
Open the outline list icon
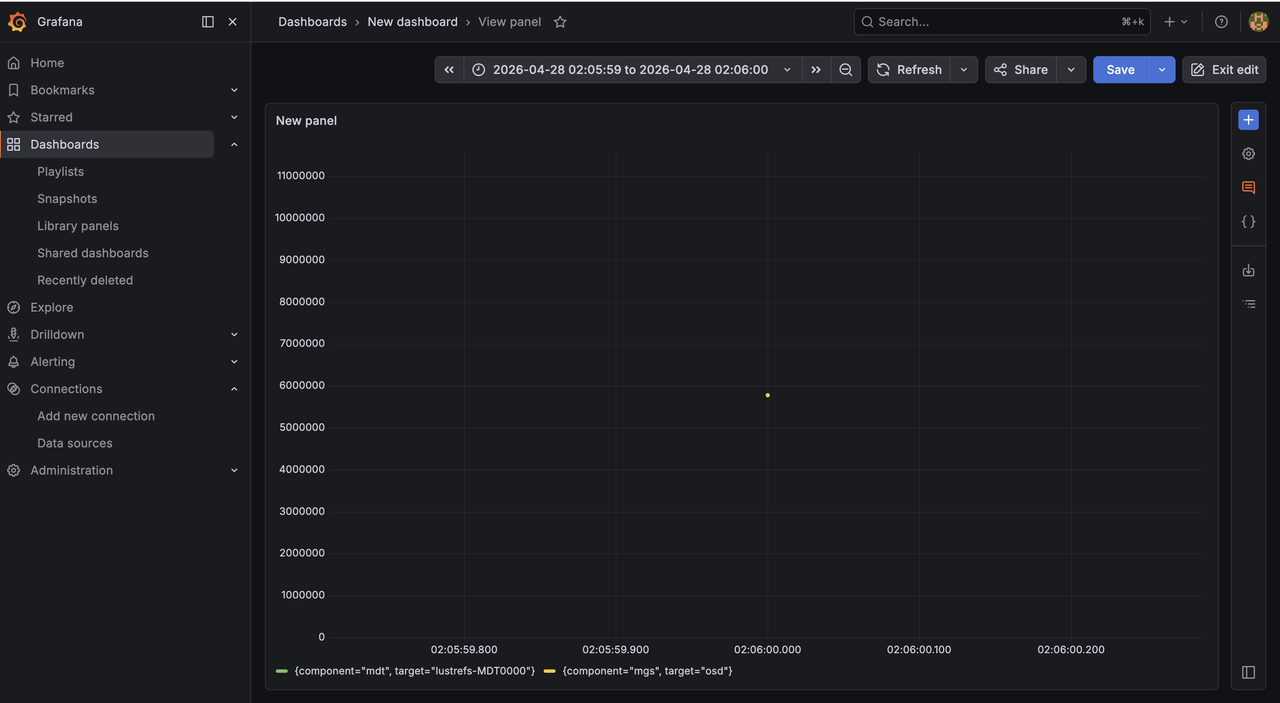1248,303
